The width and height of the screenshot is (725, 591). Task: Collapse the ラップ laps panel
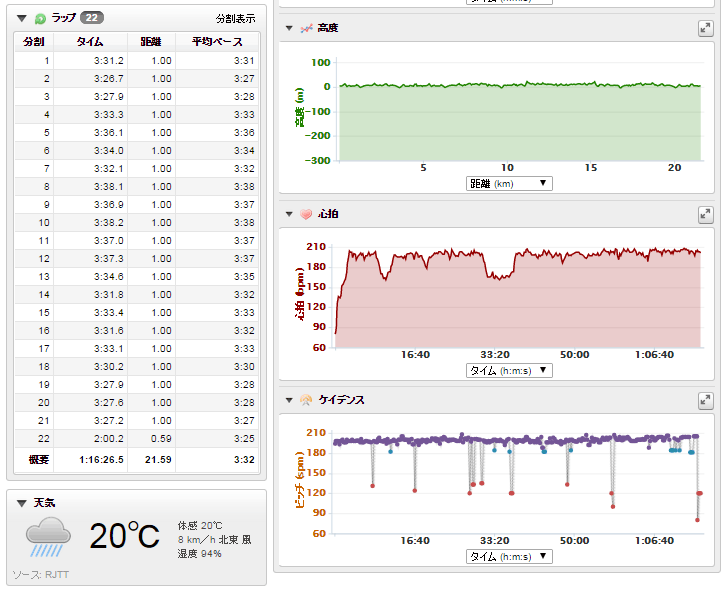[x=22, y=18]
